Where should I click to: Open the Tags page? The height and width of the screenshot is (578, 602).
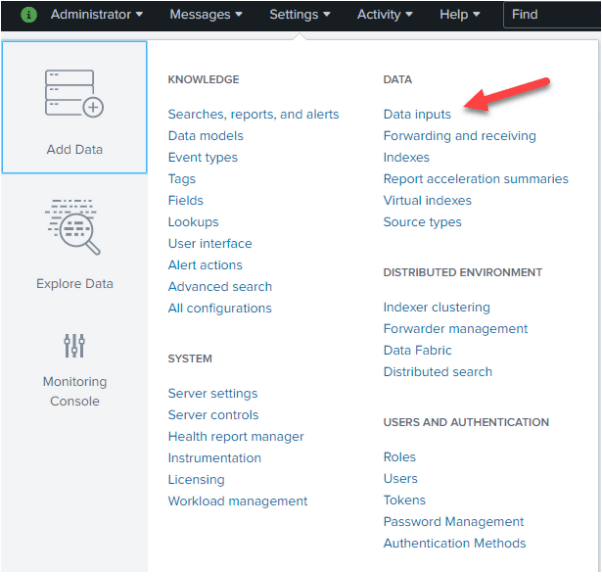pos(182,179)
